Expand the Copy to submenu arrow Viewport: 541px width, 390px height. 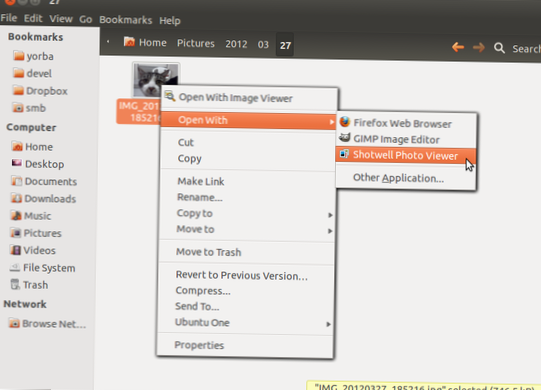click(330, 215)
